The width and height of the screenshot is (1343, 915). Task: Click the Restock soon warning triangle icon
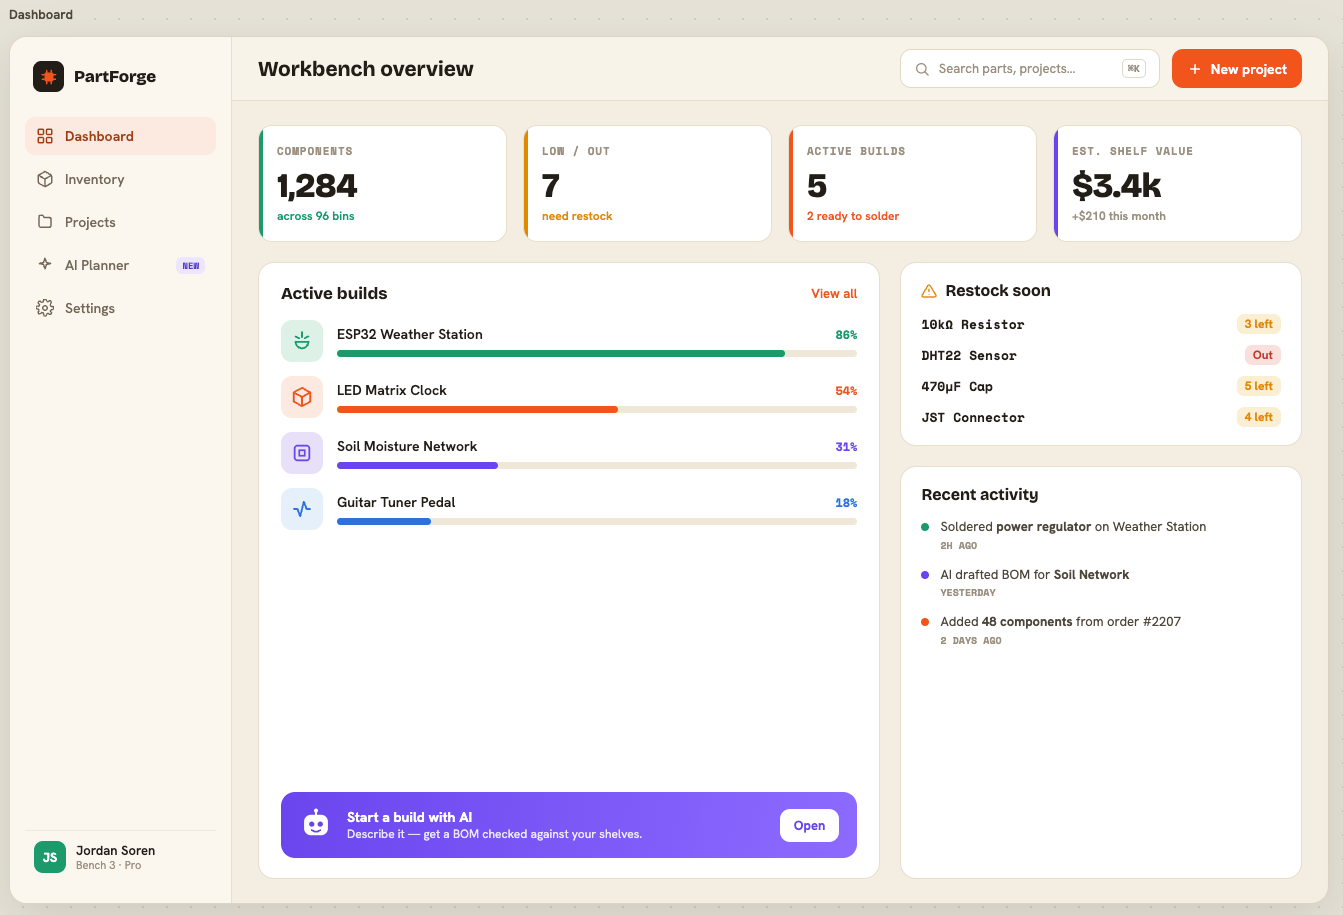[x=929, y=291]
